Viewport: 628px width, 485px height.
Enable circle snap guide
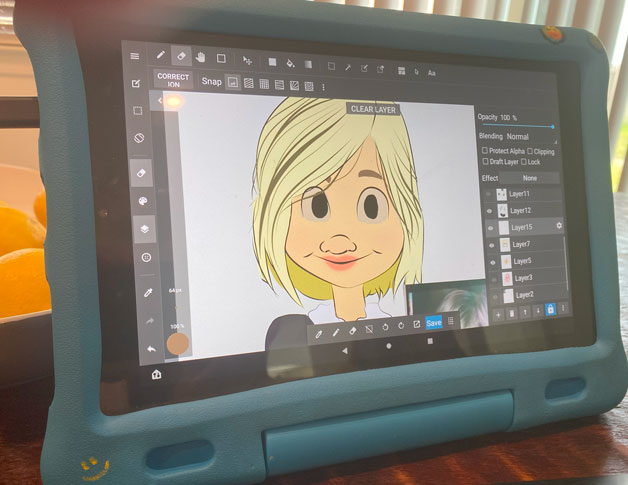309,86
